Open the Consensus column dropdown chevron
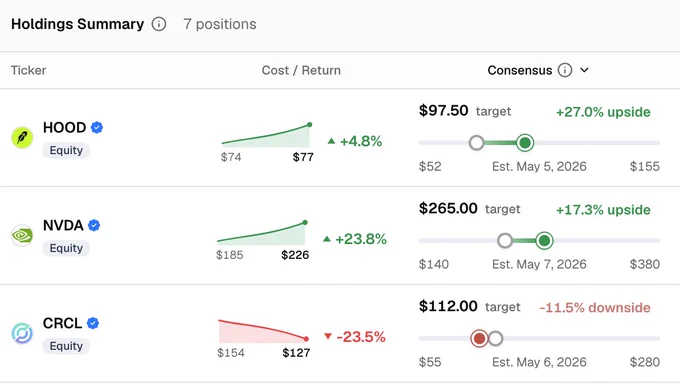Viewport: 680px width, 388px height. pyautogui.click(x=584, y=70)
